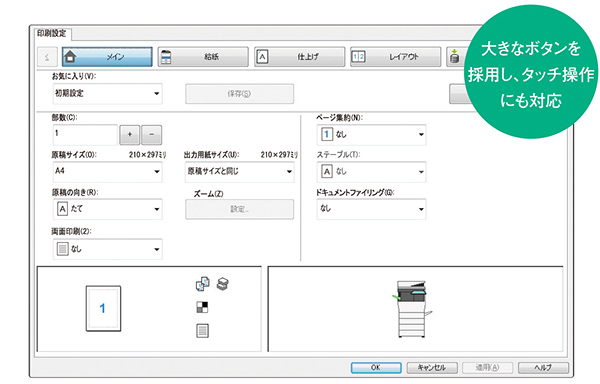Open the 原稿の向き dropdown showing たて
This screenshot has height=384, width=600.
pos(108,209)
